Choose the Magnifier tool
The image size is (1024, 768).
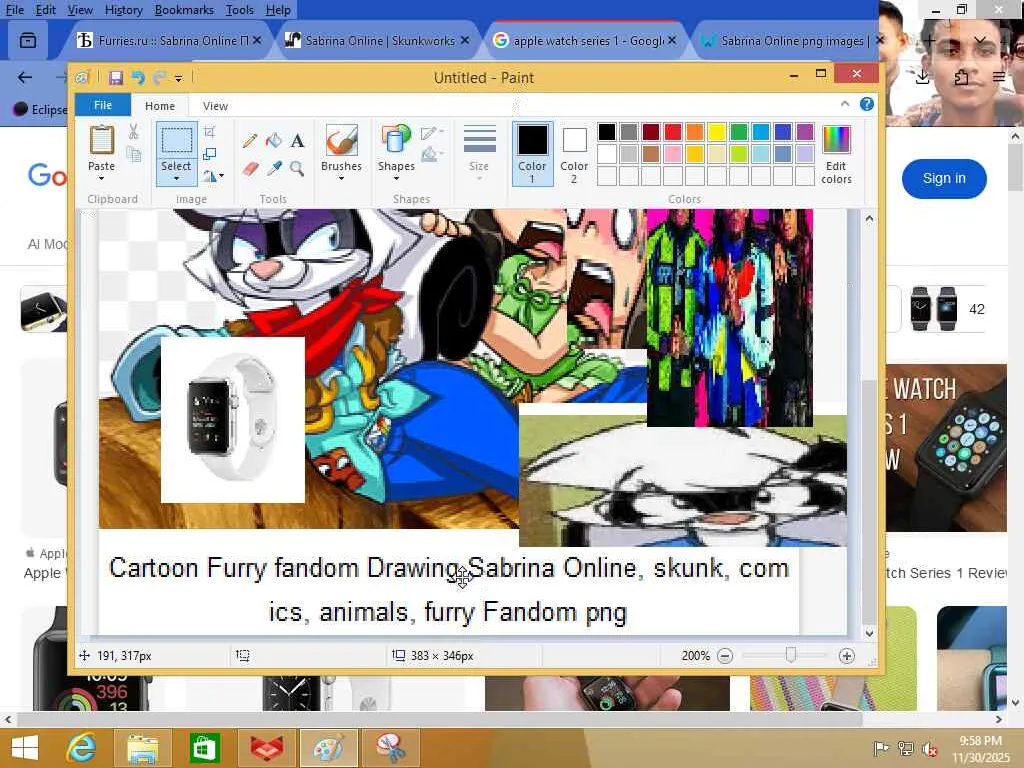[x=297, y=169]
